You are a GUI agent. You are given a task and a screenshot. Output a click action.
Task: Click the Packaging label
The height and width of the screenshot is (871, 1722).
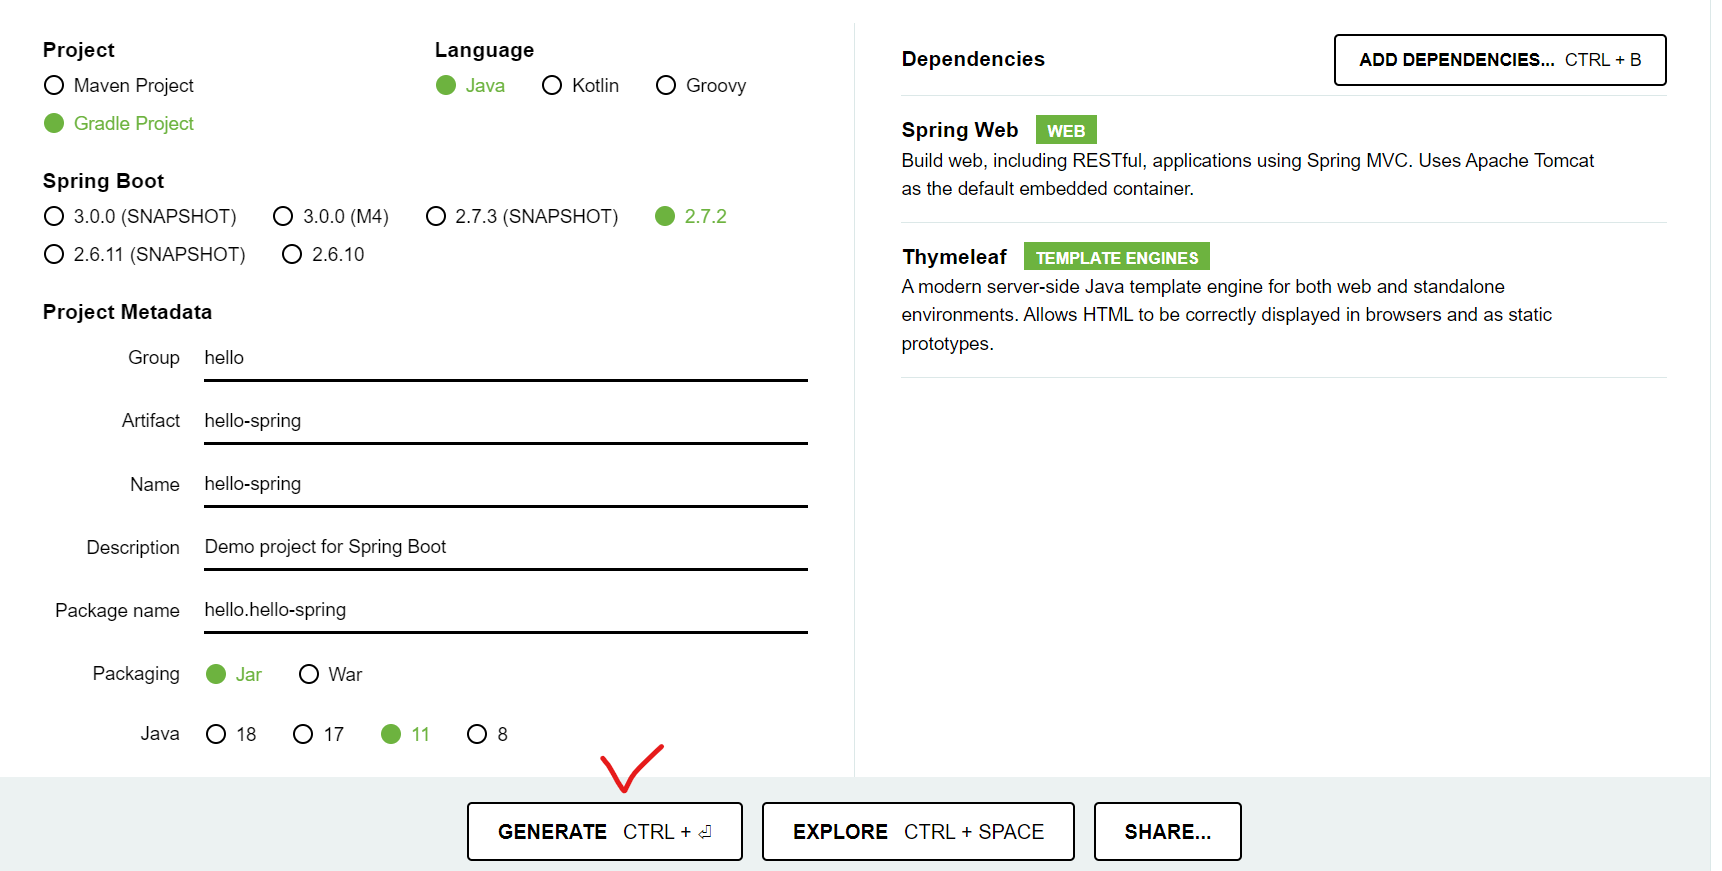click(x=136, y=674)
